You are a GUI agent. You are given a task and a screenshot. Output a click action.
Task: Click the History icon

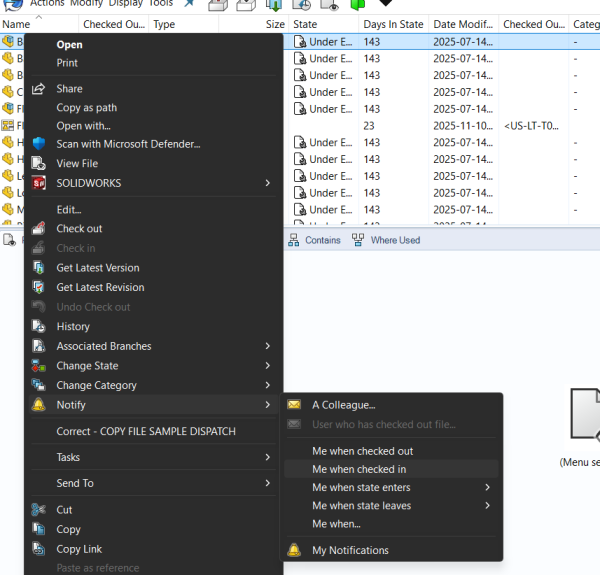click(39, 327)
